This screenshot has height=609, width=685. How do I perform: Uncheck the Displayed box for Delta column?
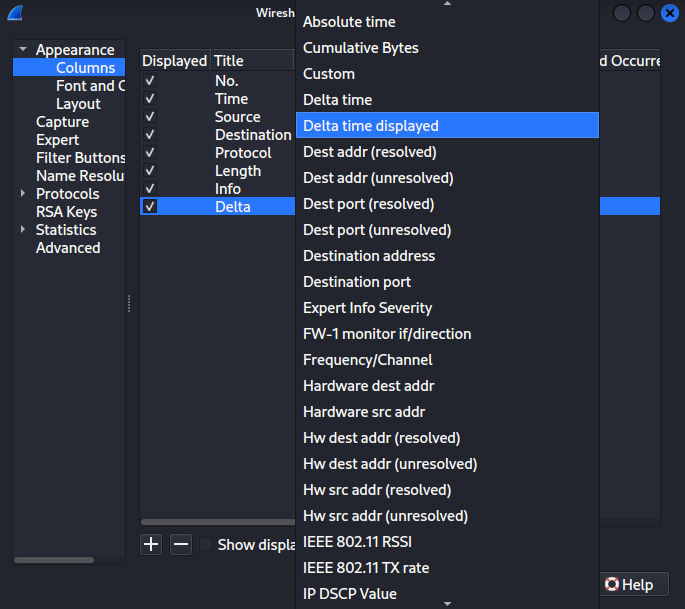click(x=150, y=207)
